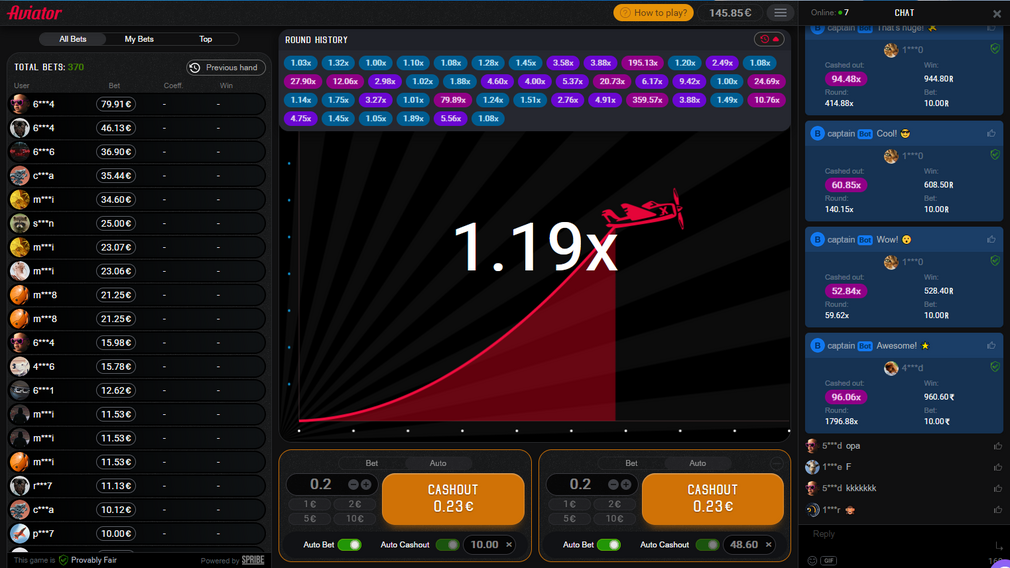This screenshot has height=568, width=1010.
Task: Toggle Auto Cashout next to 48.60 field
Action: 707,545
